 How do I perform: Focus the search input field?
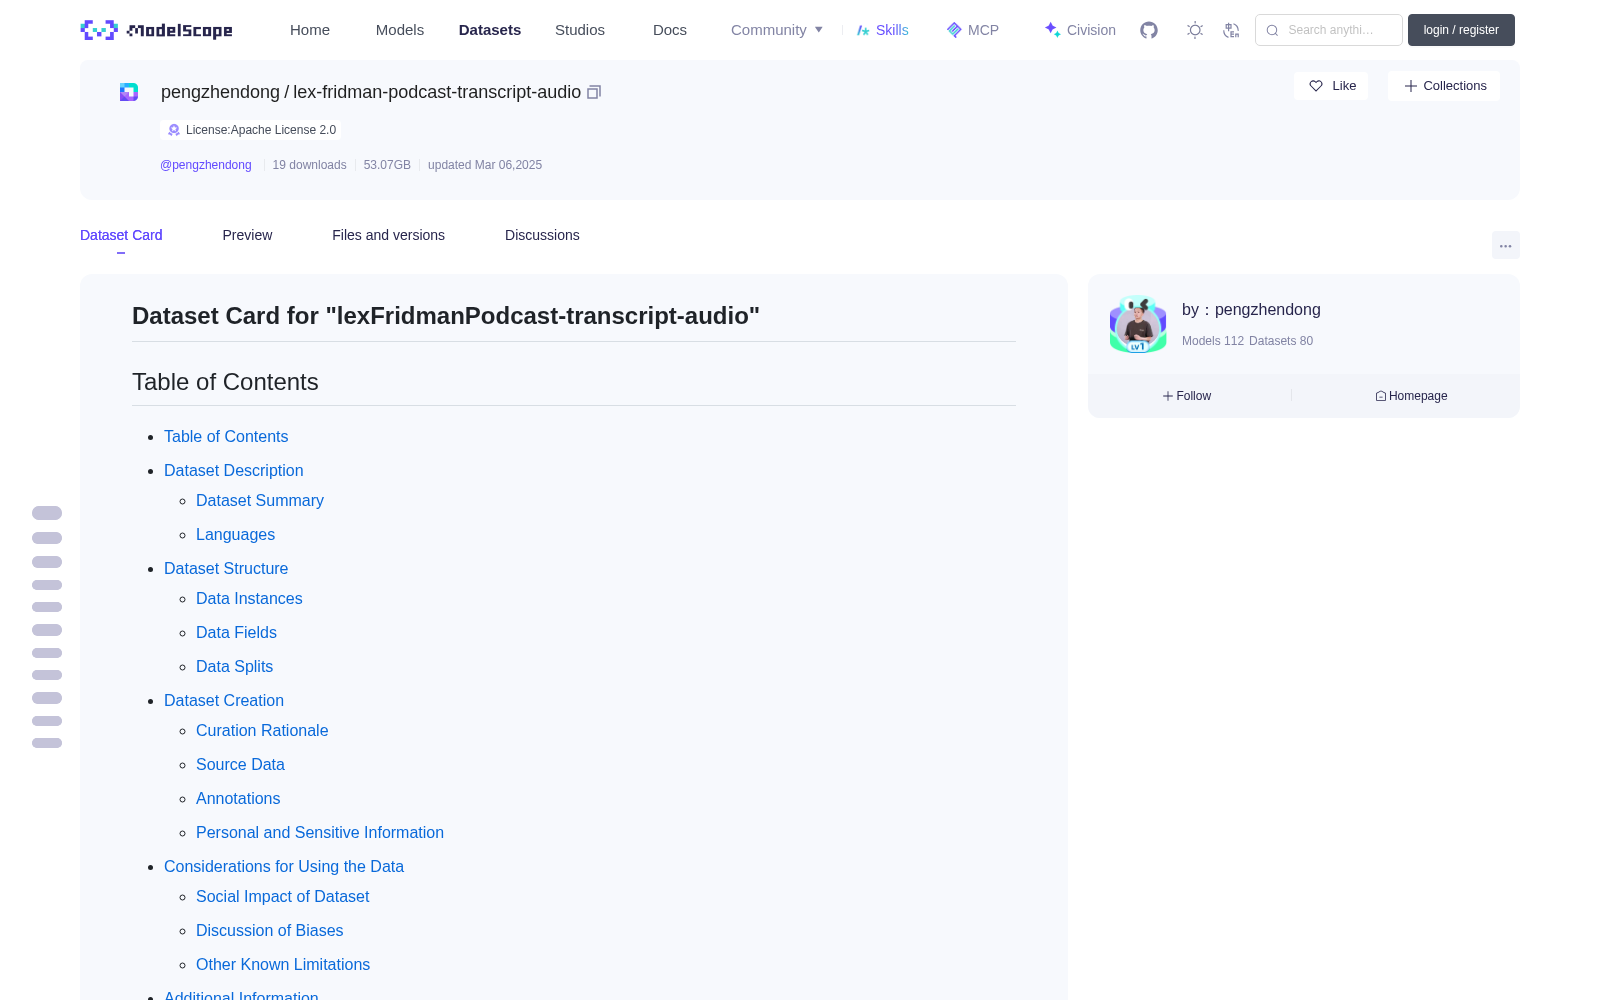[1329, 30]
